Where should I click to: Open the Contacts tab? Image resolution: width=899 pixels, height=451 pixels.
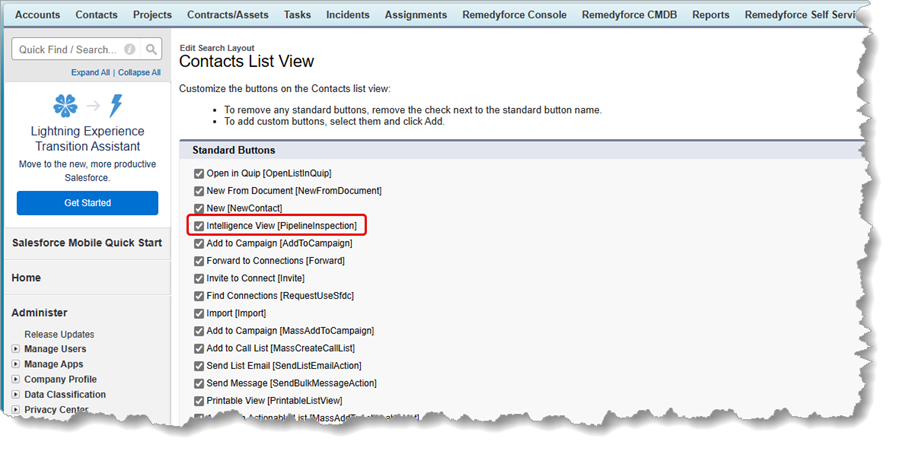pyautogui.click(x=96, y=15)
